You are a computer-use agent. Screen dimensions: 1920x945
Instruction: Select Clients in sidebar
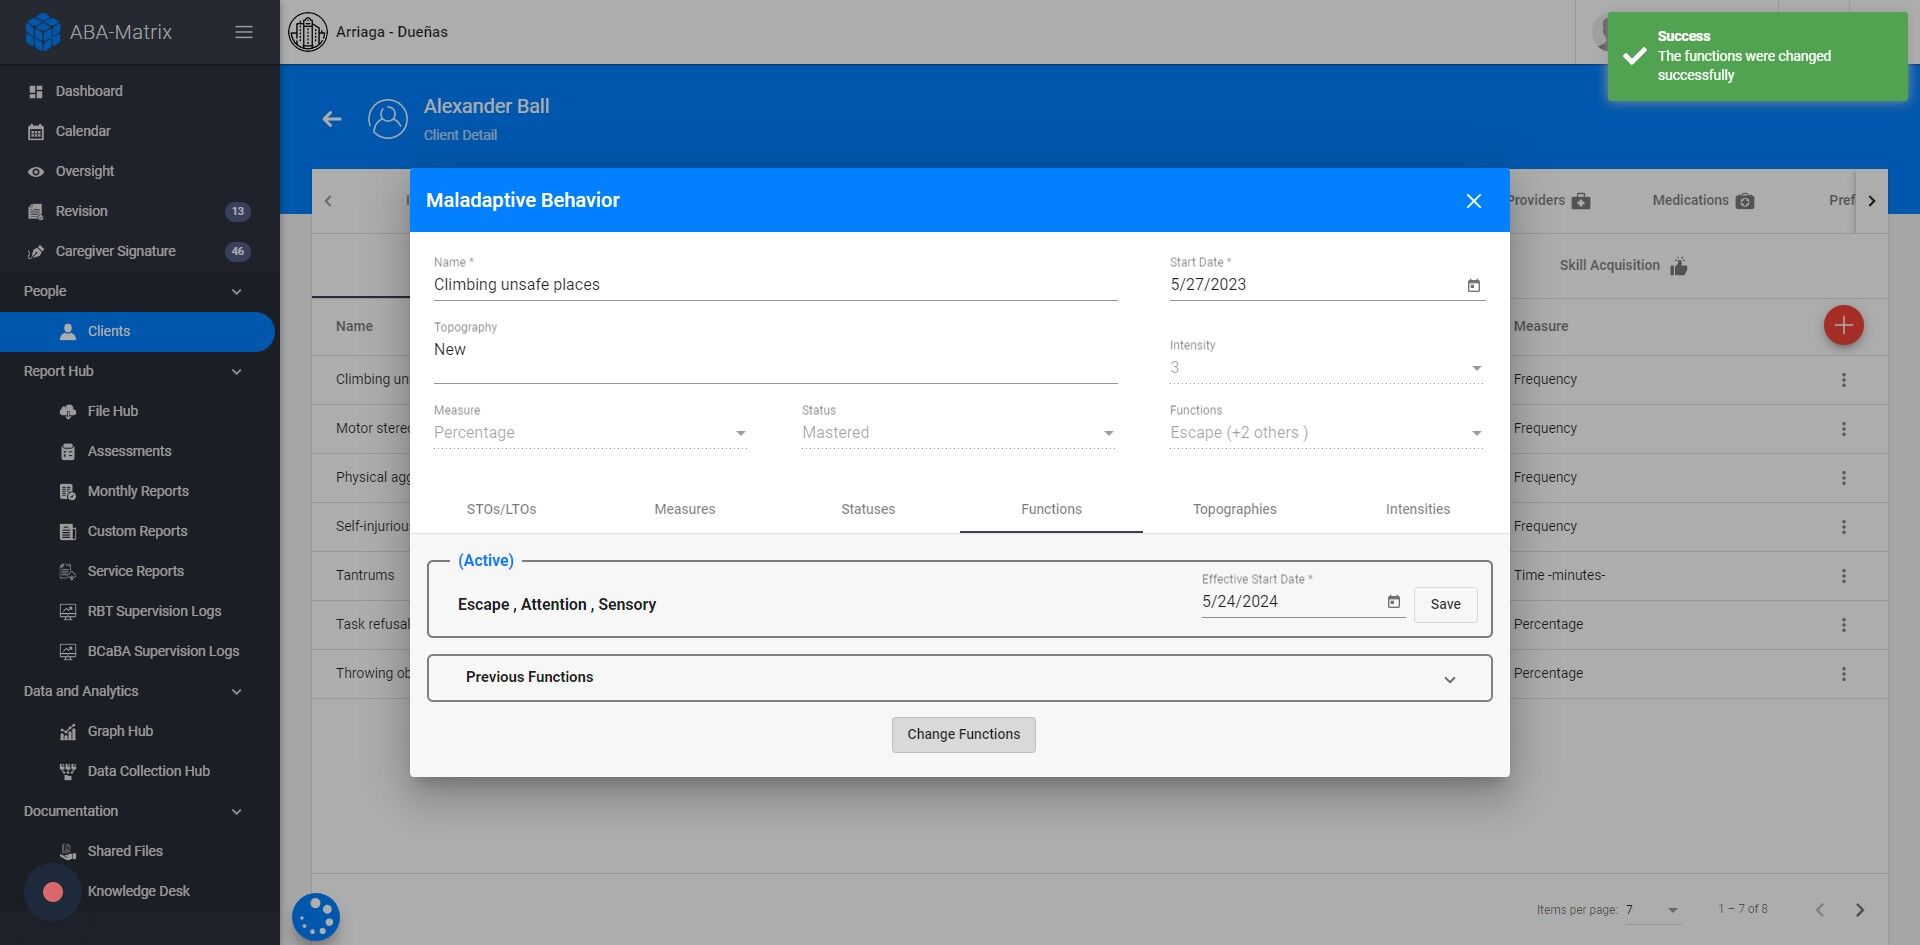(138, 331)
